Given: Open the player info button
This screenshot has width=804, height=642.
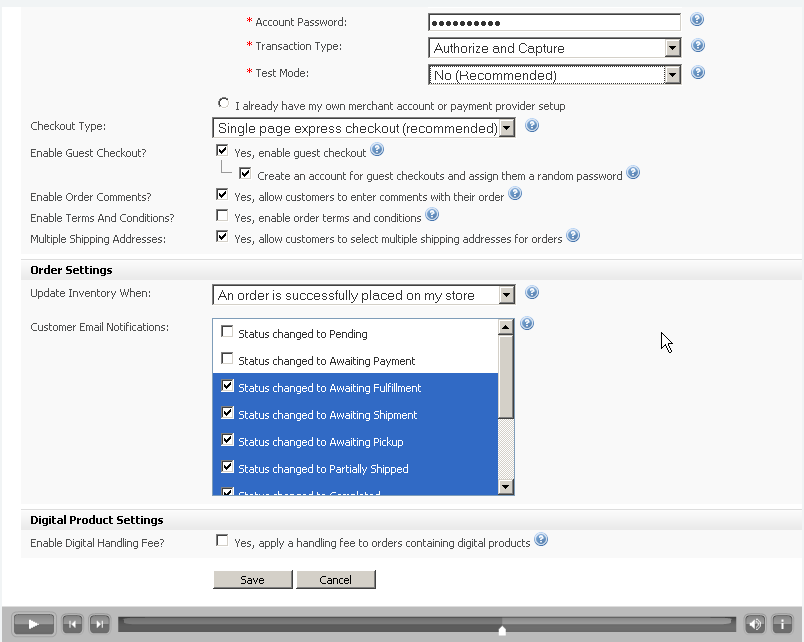Looking at the screenshot, I should 782,624.
